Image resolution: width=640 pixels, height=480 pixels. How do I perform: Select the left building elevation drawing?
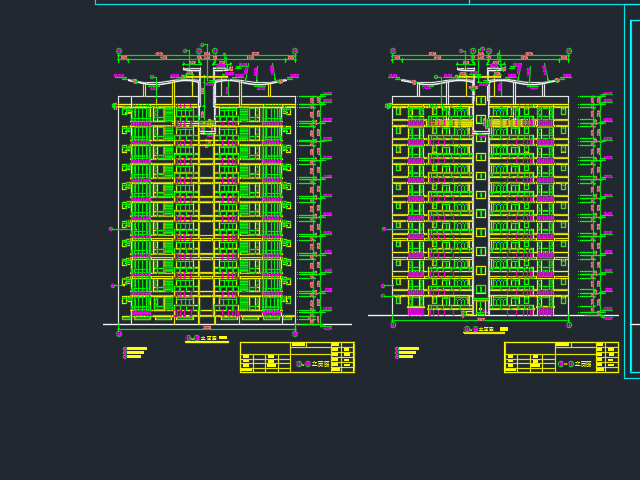click(207, 210)
